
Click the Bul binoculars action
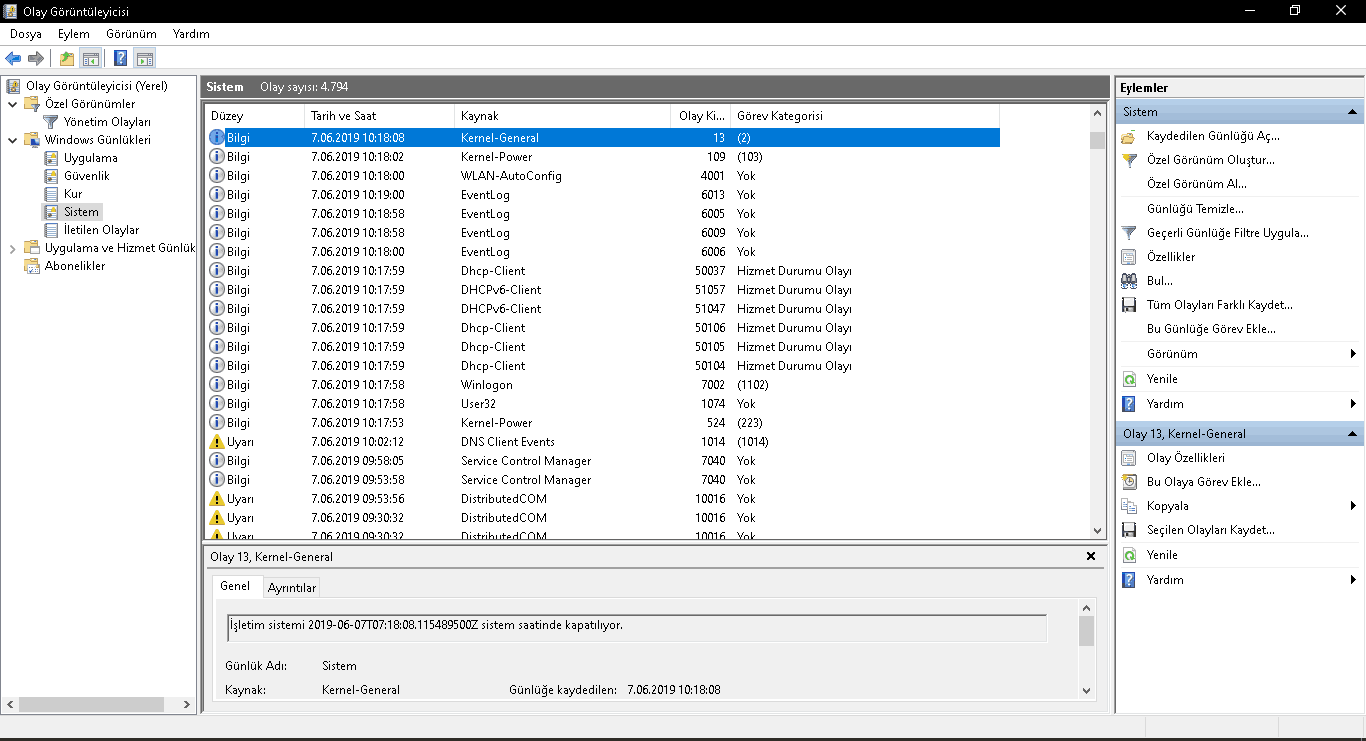(1160, 281)
